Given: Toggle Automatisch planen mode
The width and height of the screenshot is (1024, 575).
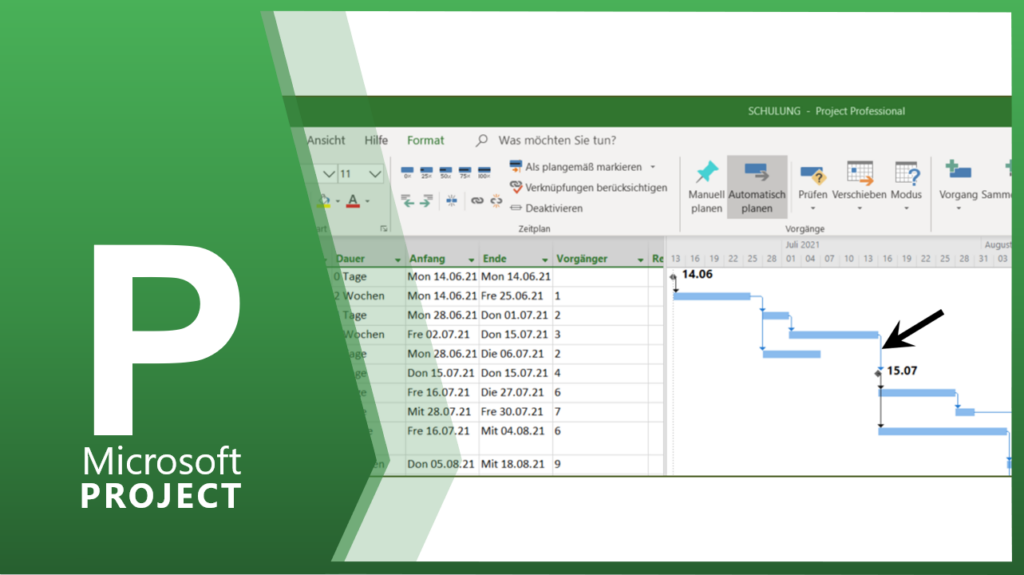Looking at the screenshot, I should 757,187.
